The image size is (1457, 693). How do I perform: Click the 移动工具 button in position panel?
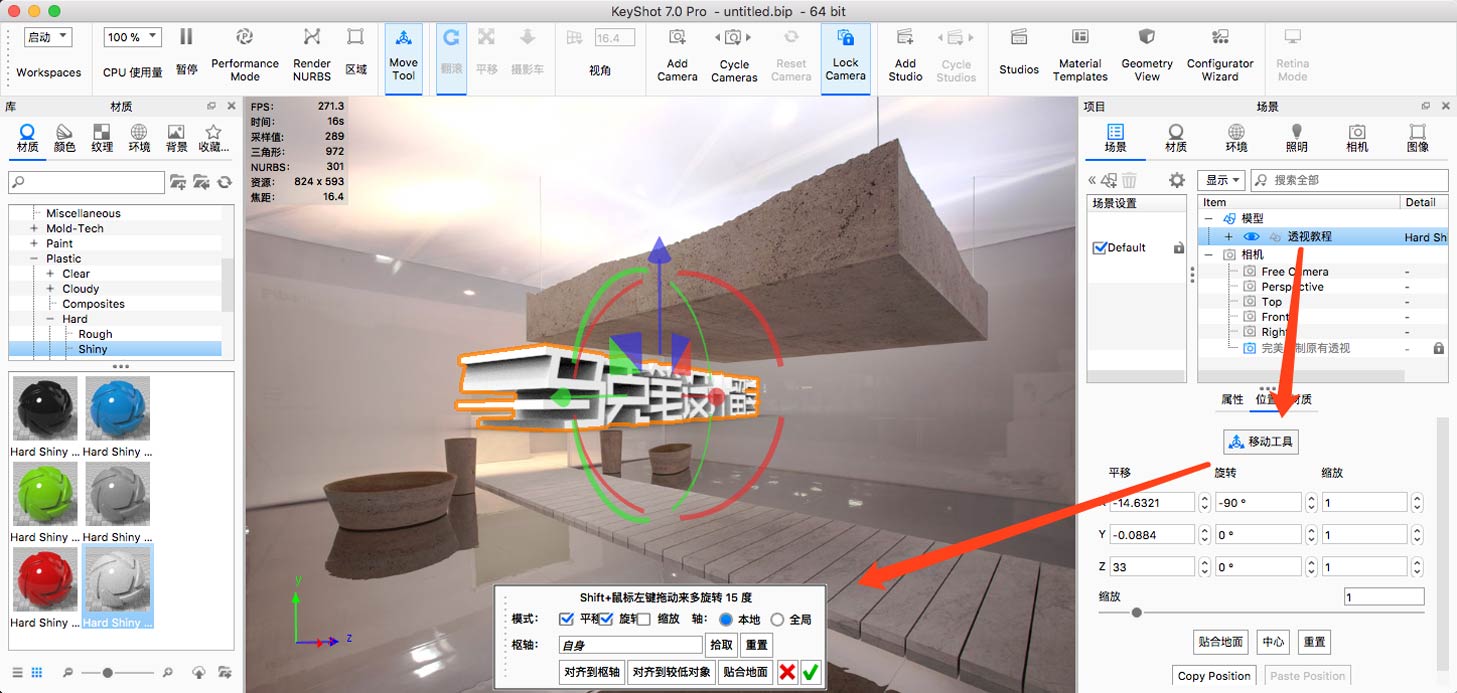(x=1261, y=441)
